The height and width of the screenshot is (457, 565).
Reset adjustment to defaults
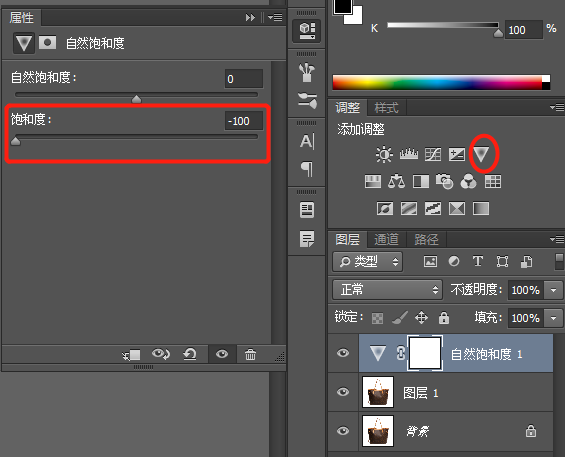tap(190, 354)
